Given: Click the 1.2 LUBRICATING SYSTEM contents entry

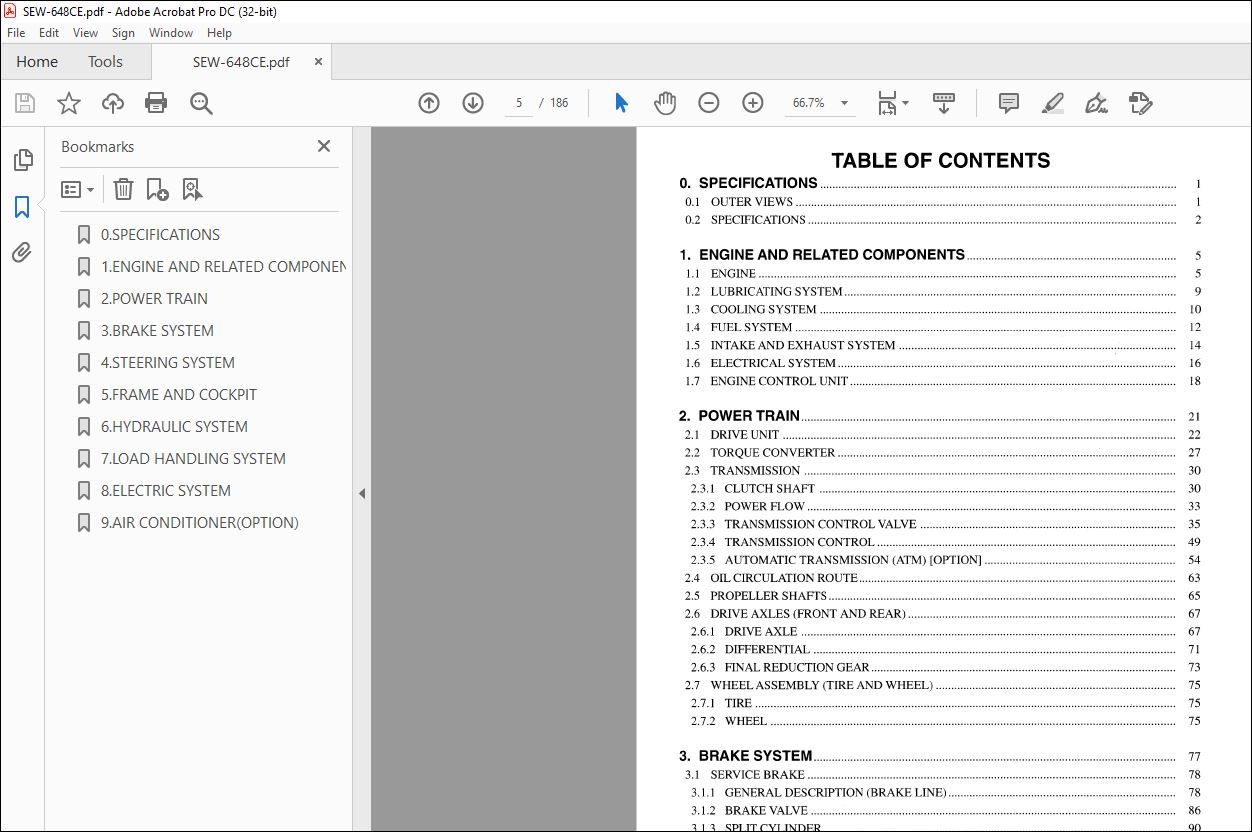Looking at the screenshot, I should [x=942, y=292].
